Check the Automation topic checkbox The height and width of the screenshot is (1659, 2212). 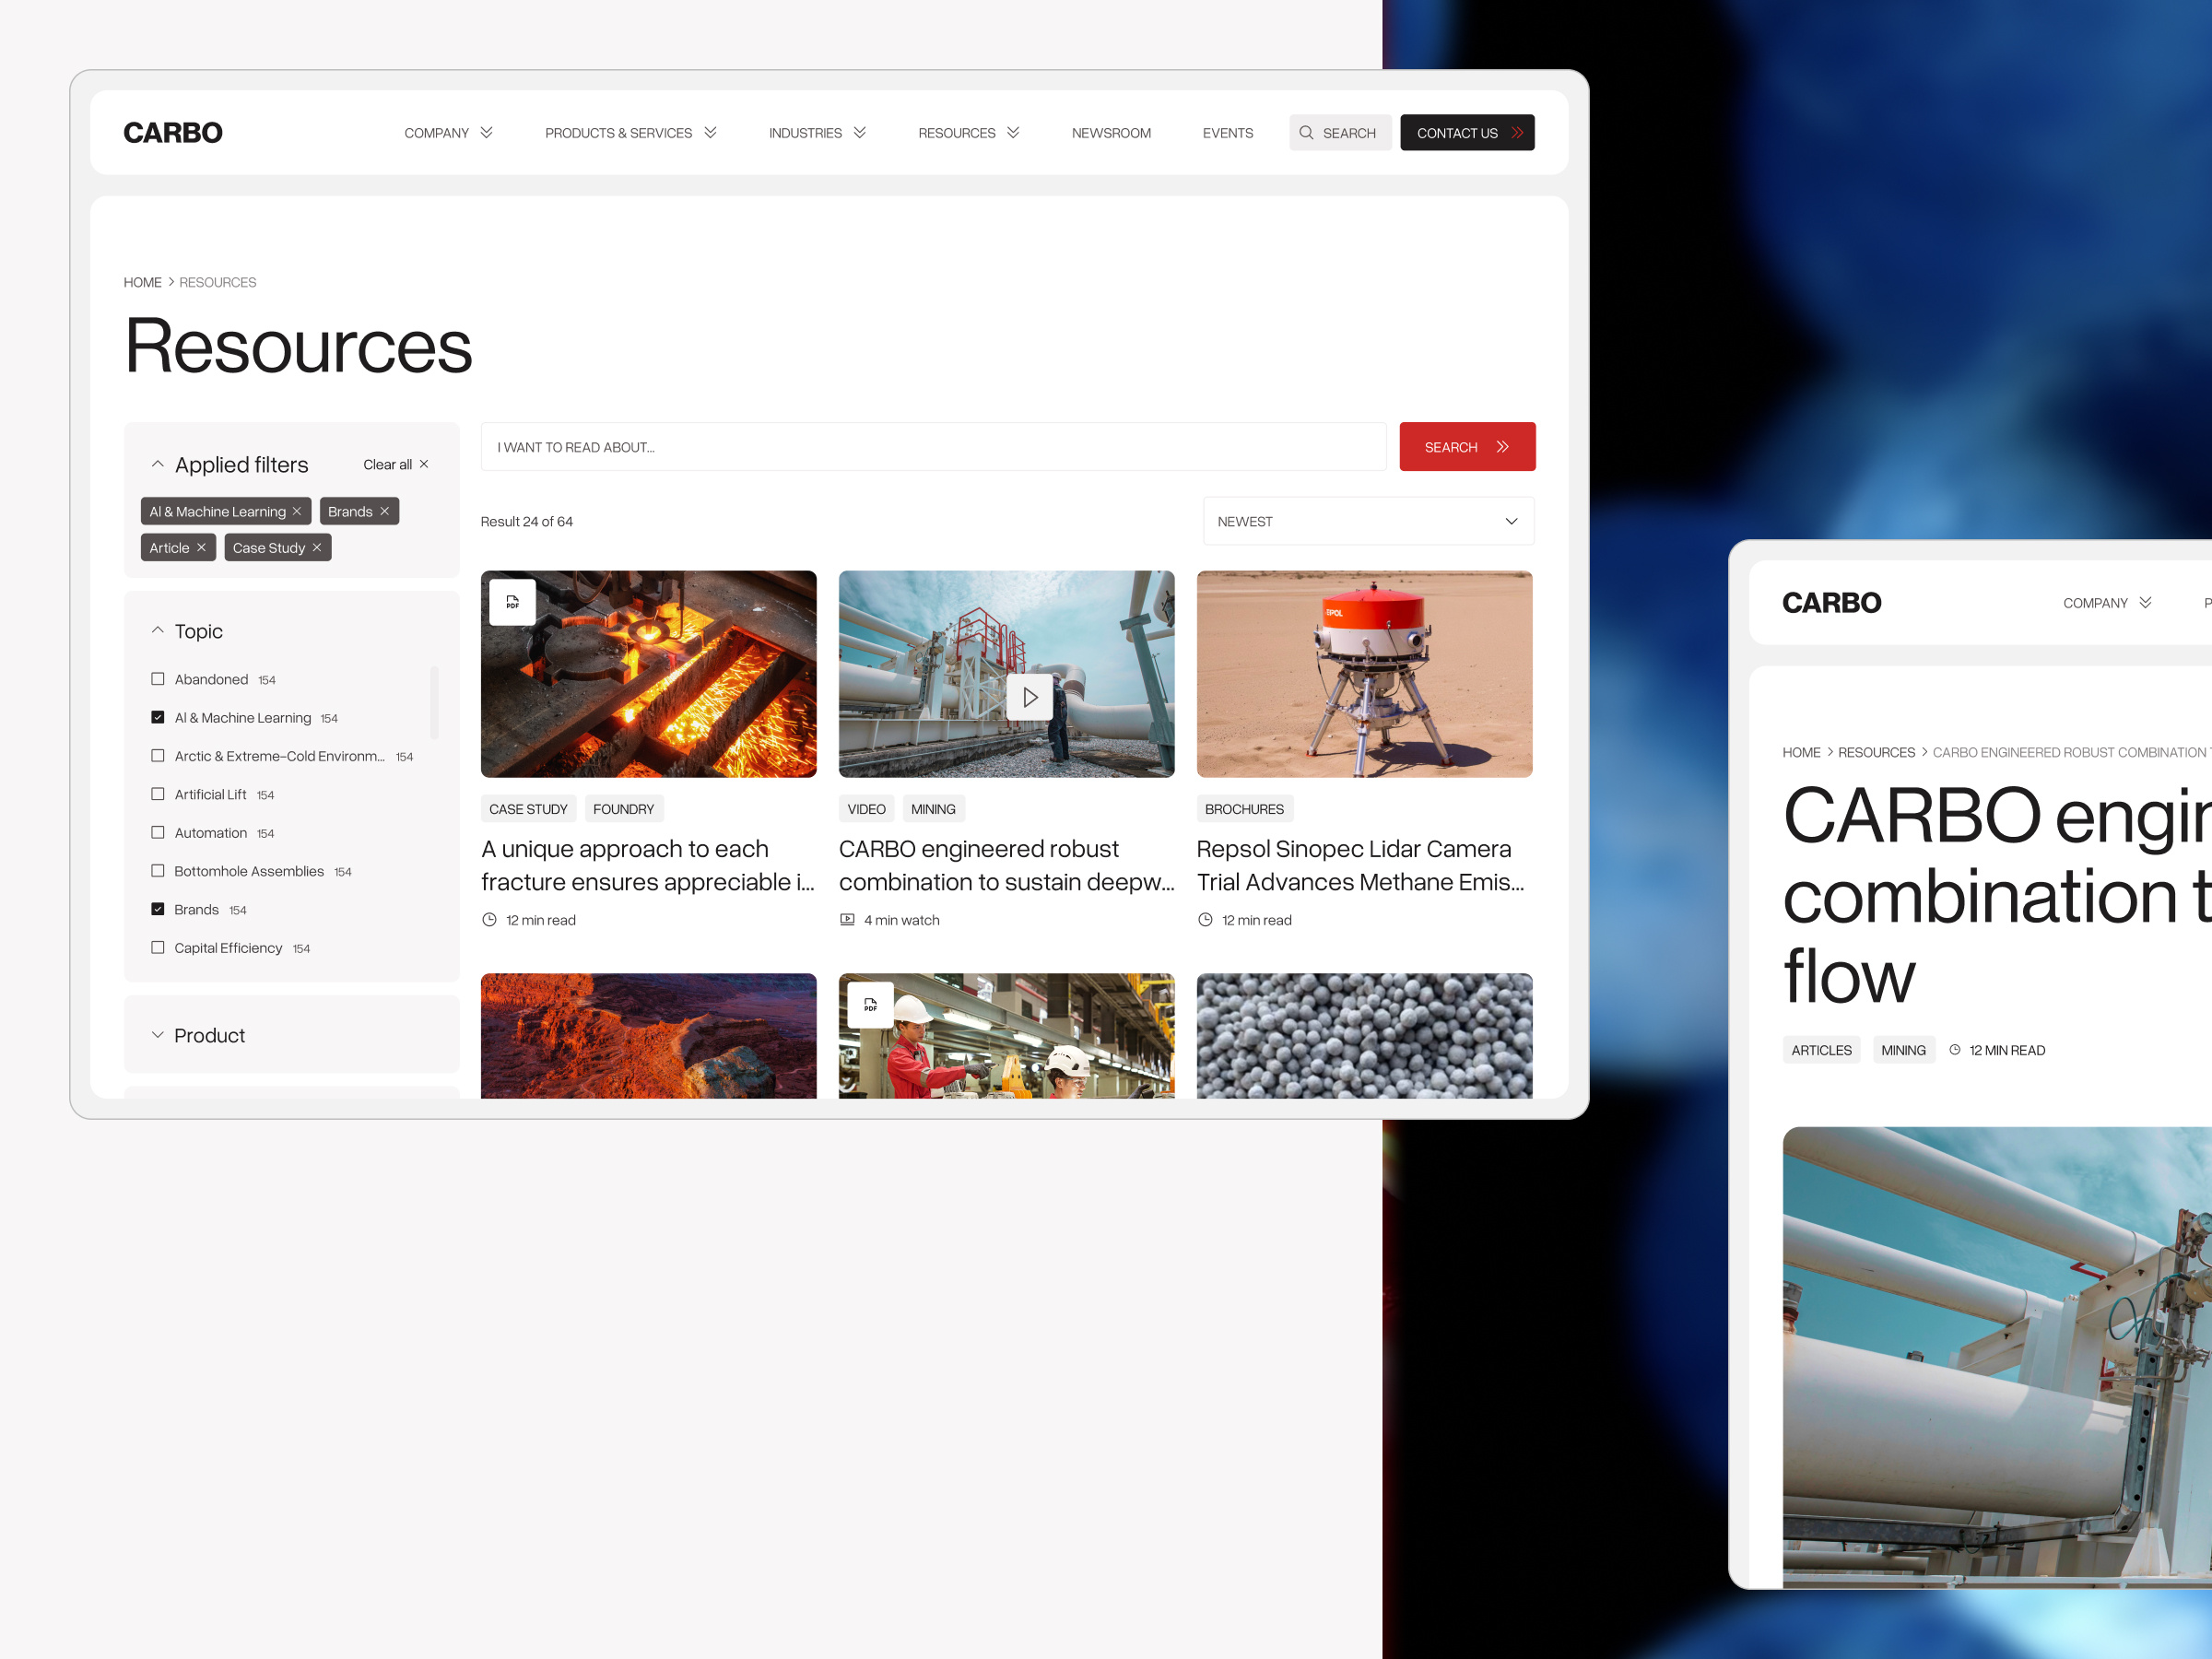[158, 832]
